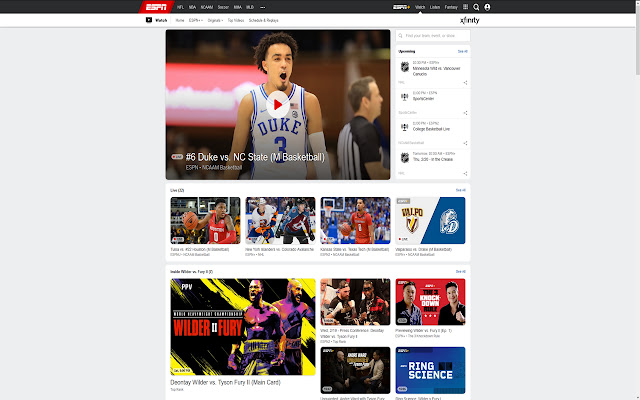
Task: Open Kansas State vs. Texas Tech thumbnail
Action: tap(355, 220)
